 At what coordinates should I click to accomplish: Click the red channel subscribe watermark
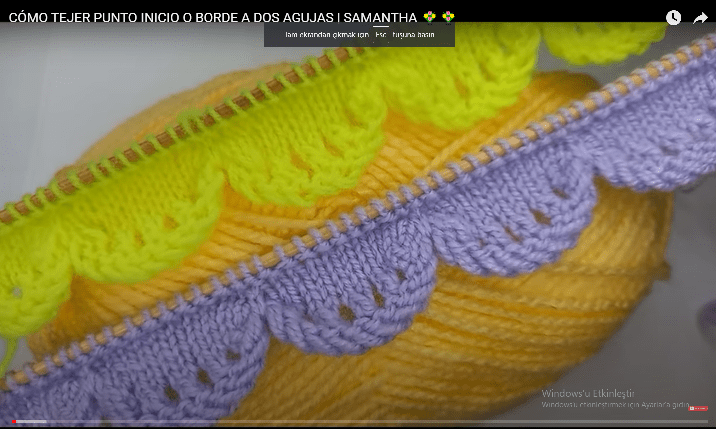(x=697, y=408)
